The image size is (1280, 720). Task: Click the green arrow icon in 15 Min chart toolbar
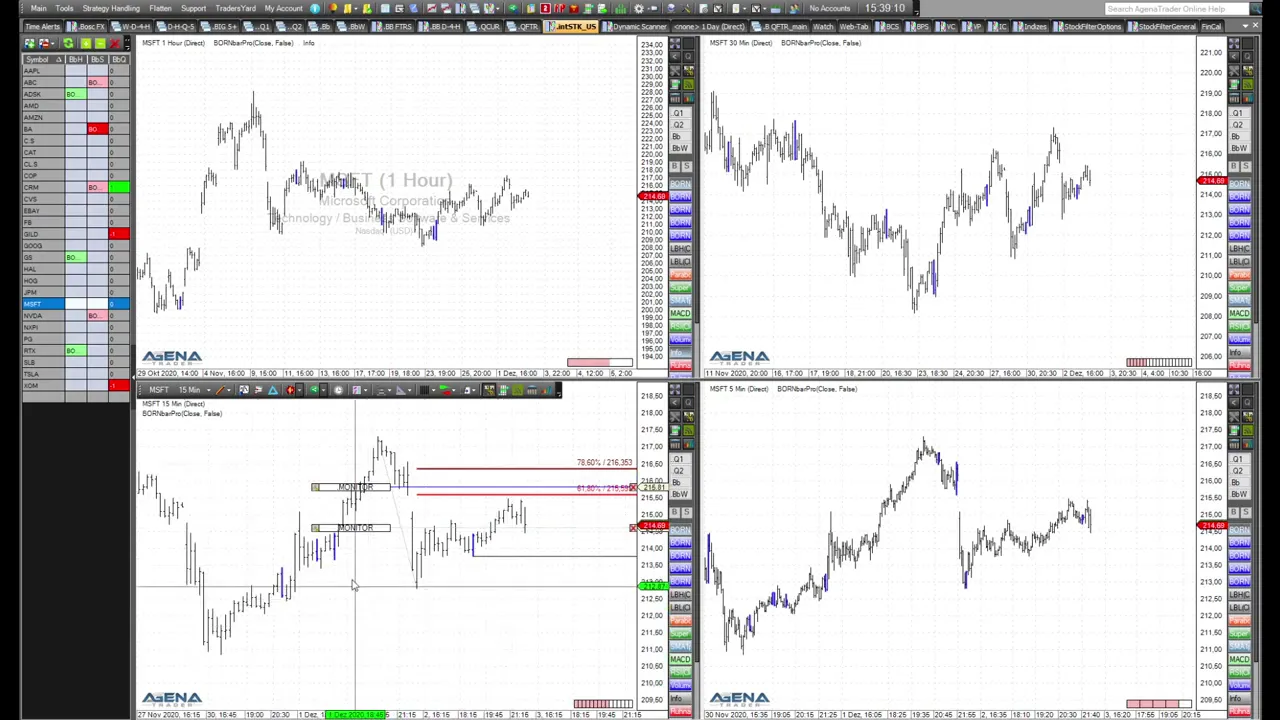314,390
